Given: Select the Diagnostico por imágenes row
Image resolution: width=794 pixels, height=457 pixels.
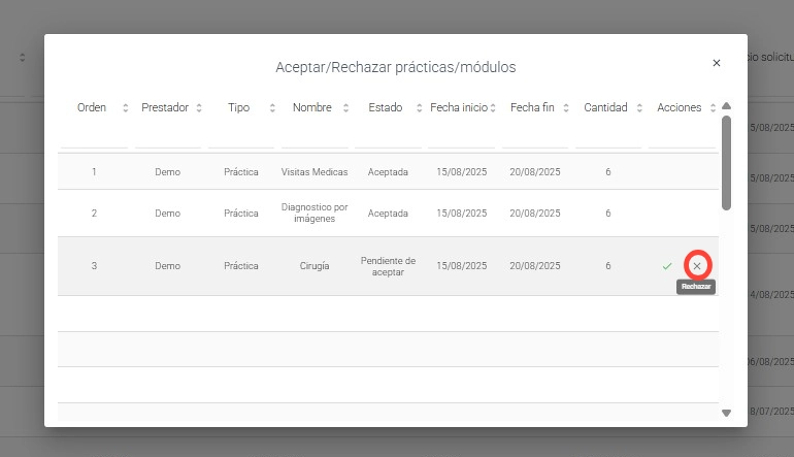Looking at the screenshot, I should 314,213.
